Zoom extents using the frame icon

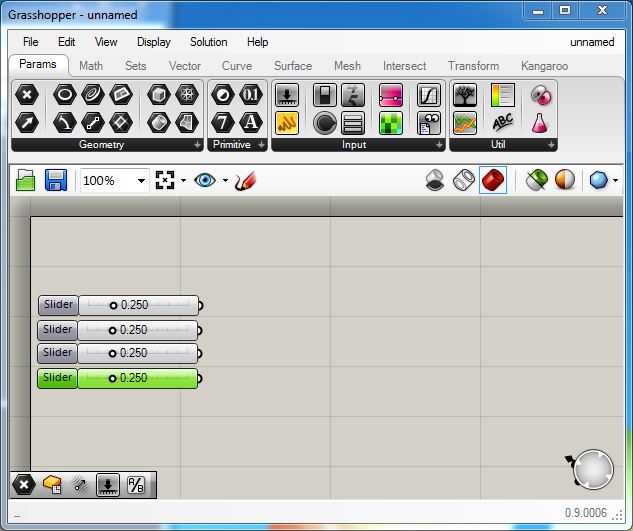(x=165, y=180)
